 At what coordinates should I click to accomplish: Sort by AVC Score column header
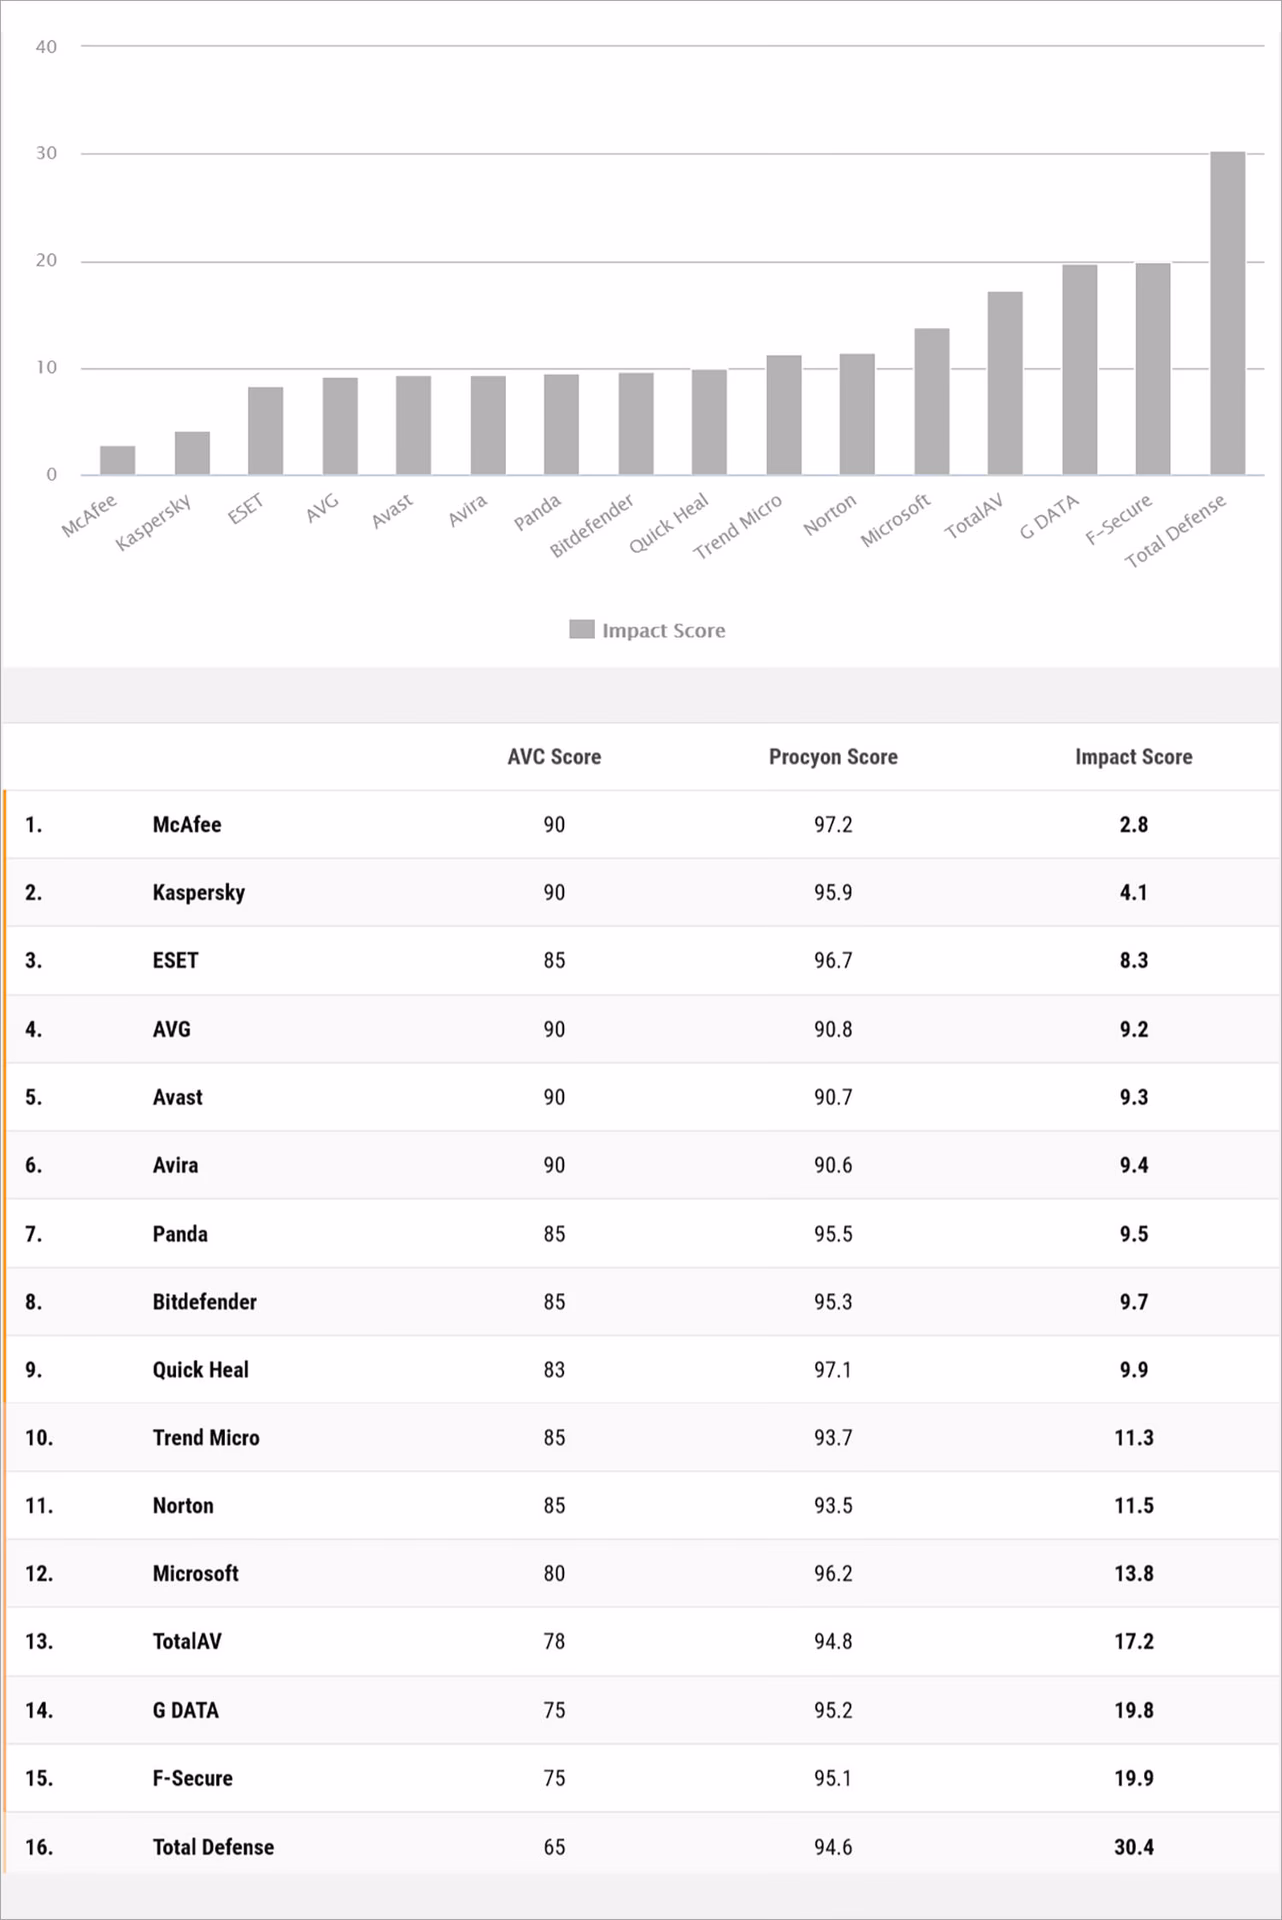coord(554,757)
